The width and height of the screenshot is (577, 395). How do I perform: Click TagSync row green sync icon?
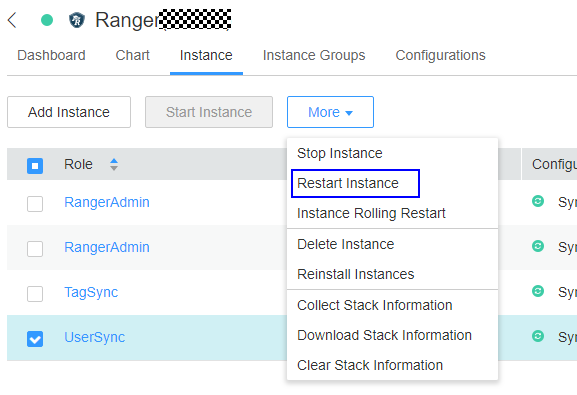click(538, 291)
